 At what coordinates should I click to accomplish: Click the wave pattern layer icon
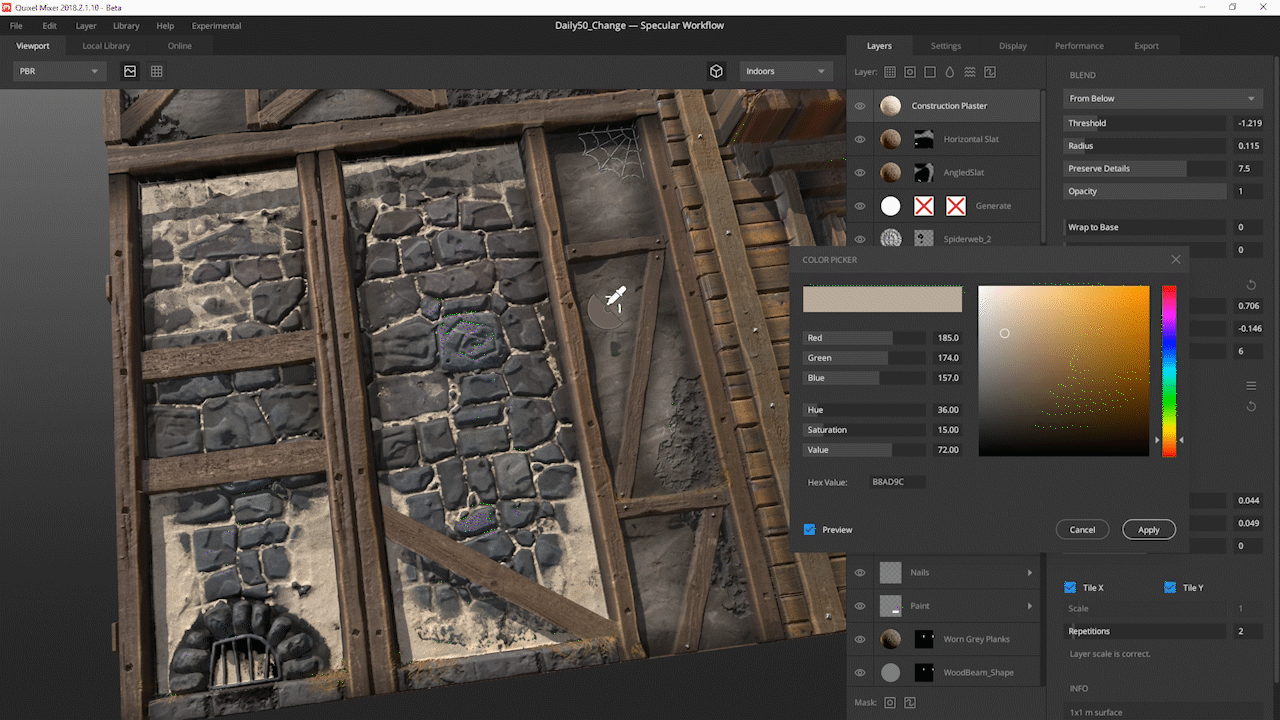(x=970, y=72)
